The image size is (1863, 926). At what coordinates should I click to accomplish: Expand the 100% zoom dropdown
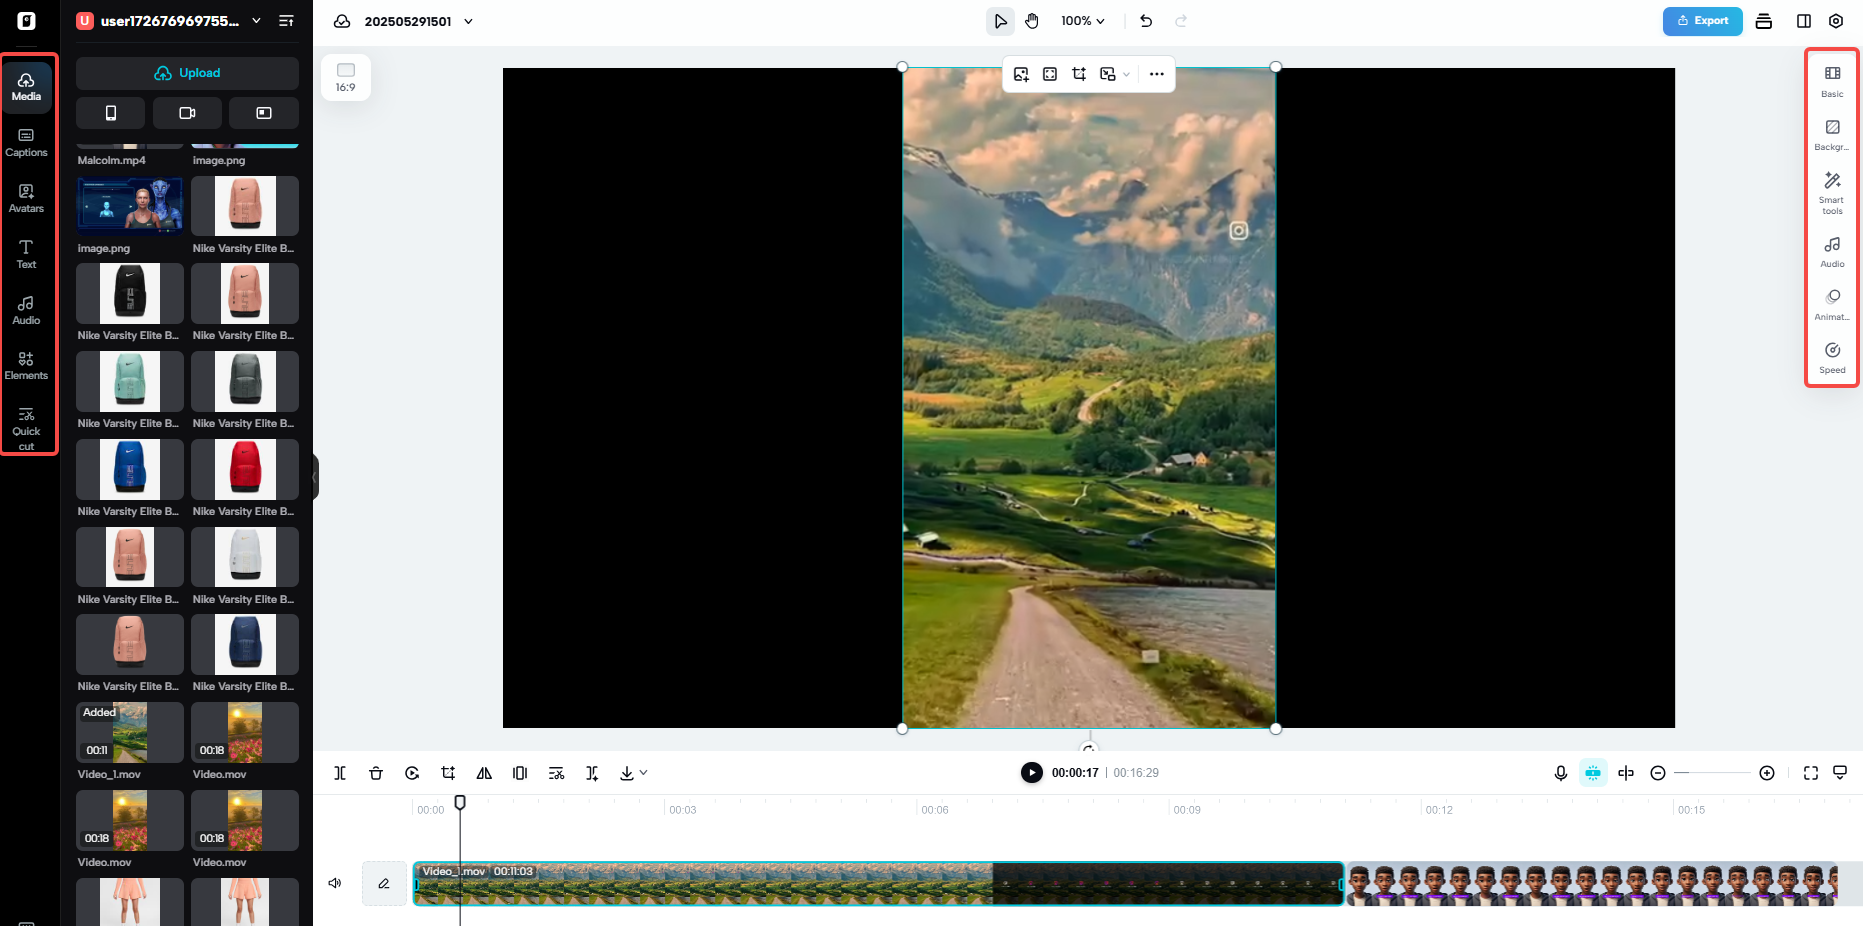click(x=1083, y=20)
